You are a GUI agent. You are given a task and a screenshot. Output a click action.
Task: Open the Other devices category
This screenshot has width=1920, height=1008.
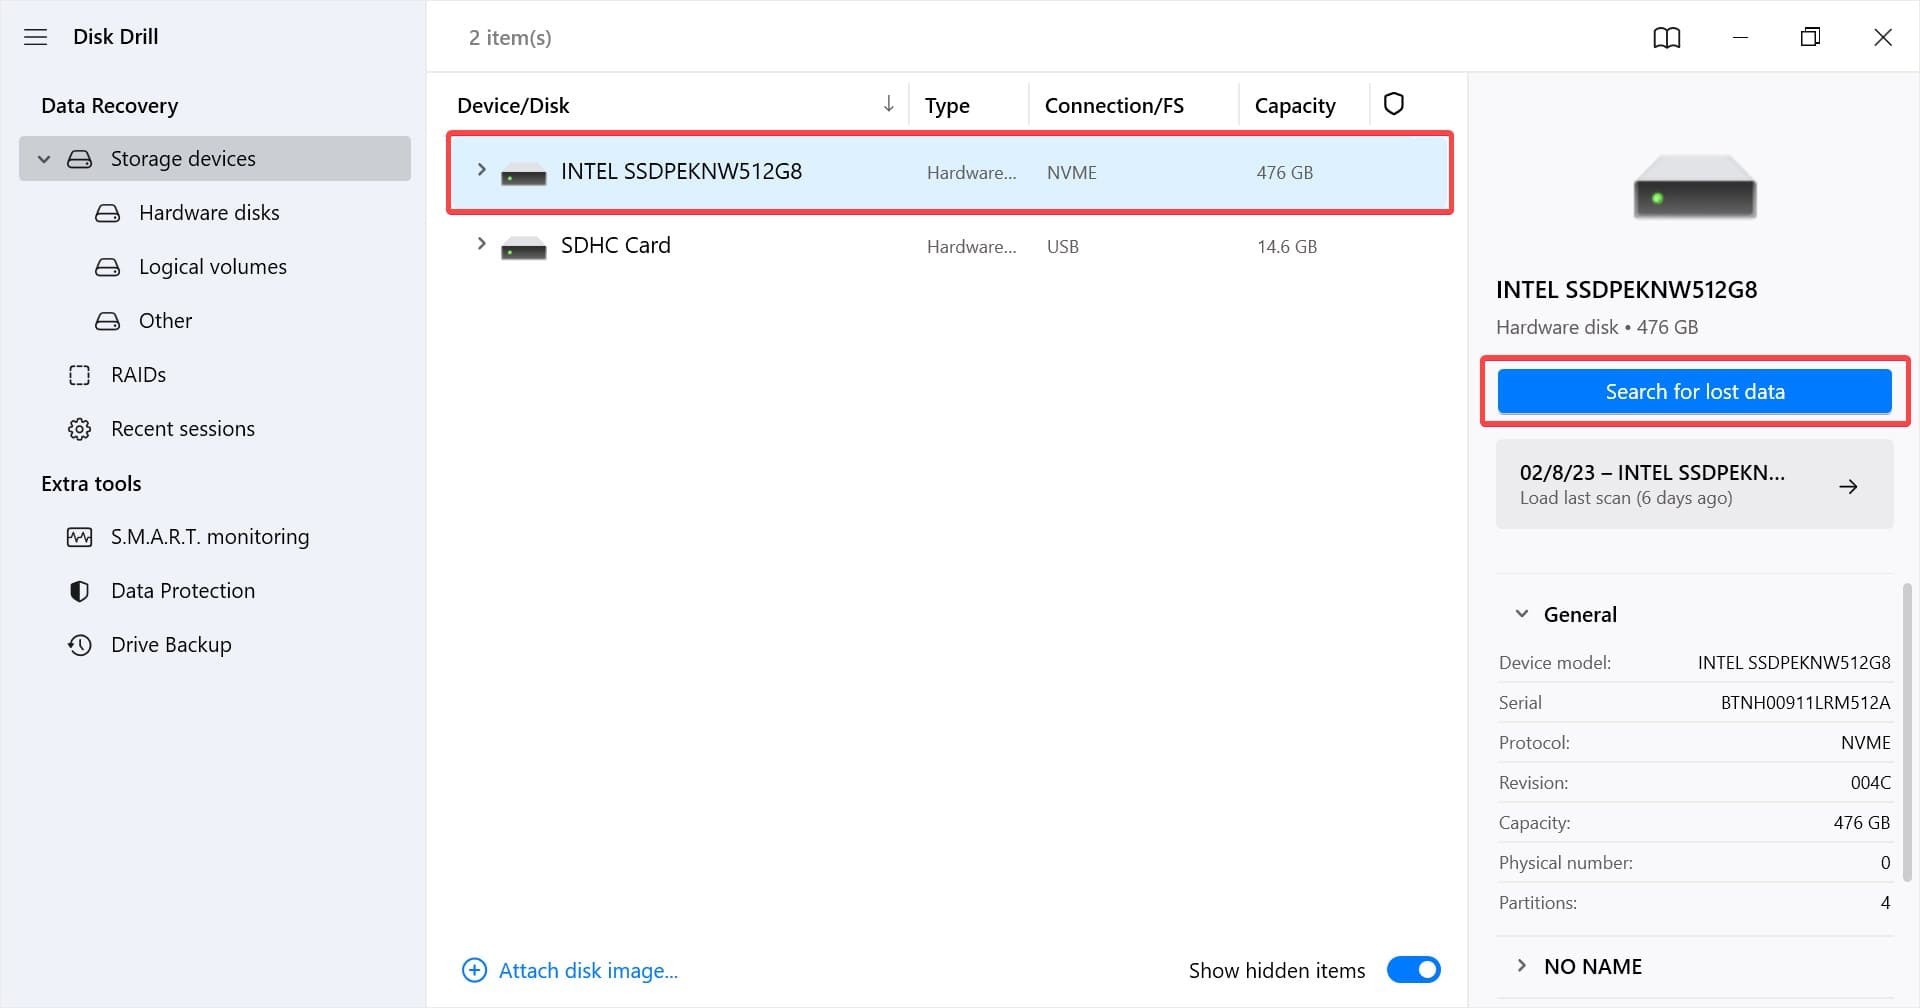coord(165,321)
